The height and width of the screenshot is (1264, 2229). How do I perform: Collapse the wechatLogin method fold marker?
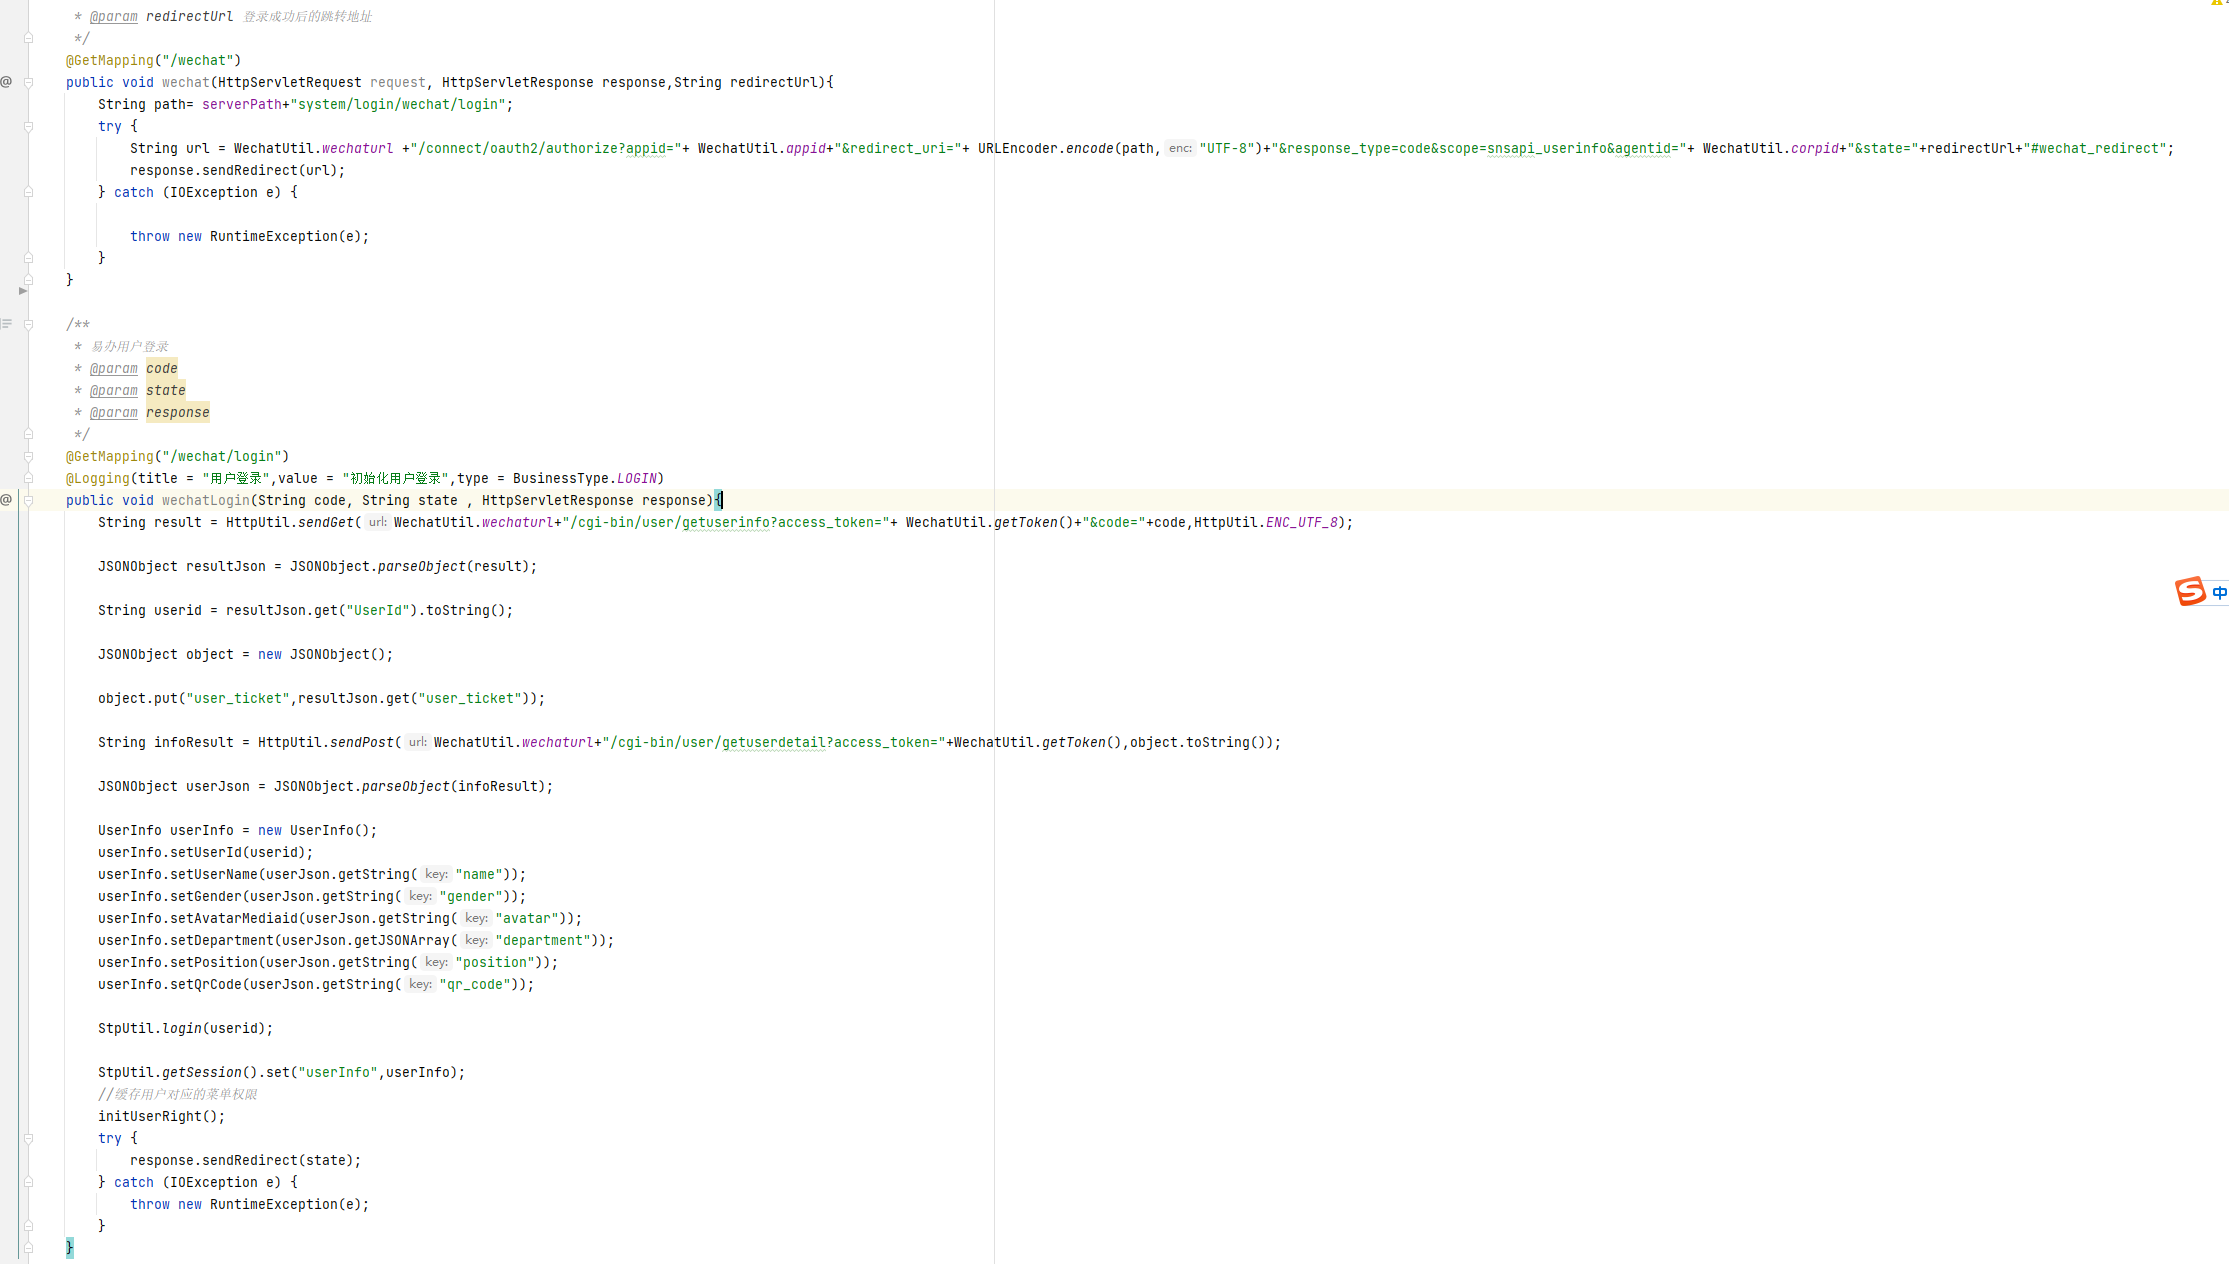[28, 500]
